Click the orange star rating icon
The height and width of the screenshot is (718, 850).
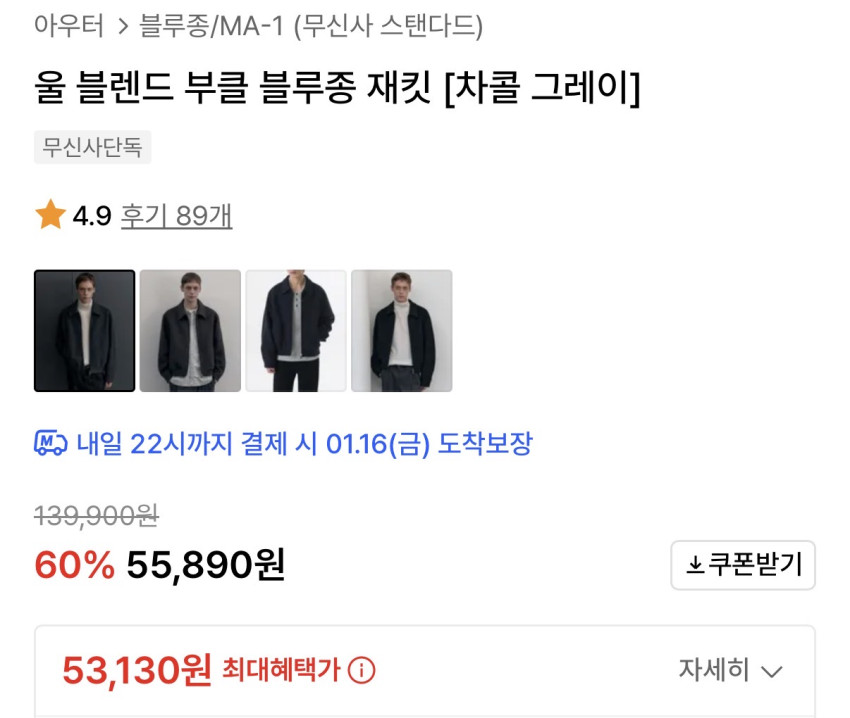click(x=50, y=215)
